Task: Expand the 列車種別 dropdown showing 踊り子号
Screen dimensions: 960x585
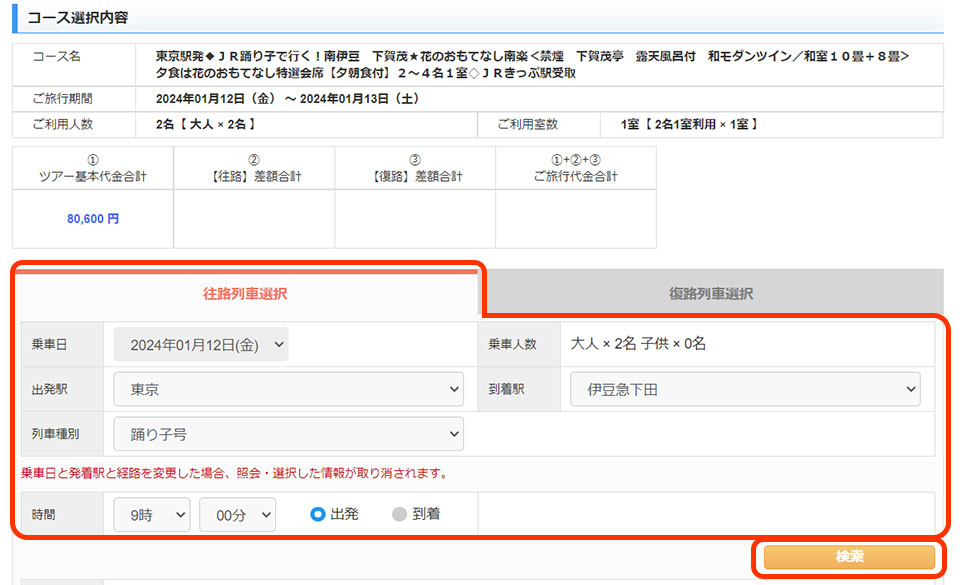Action: point(288,434)
